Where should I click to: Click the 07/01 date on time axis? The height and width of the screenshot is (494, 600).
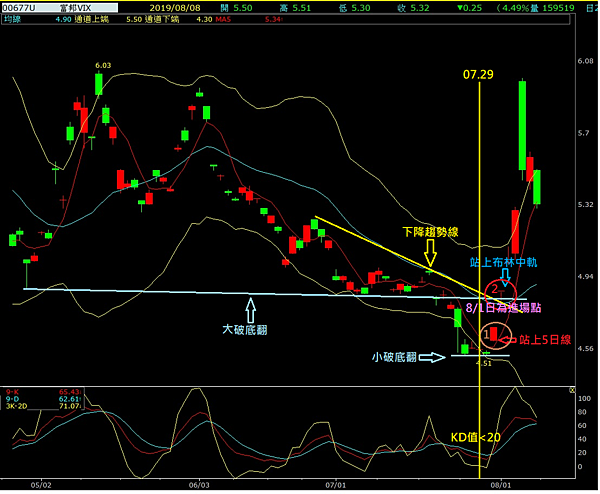click(x=335, y=485)
